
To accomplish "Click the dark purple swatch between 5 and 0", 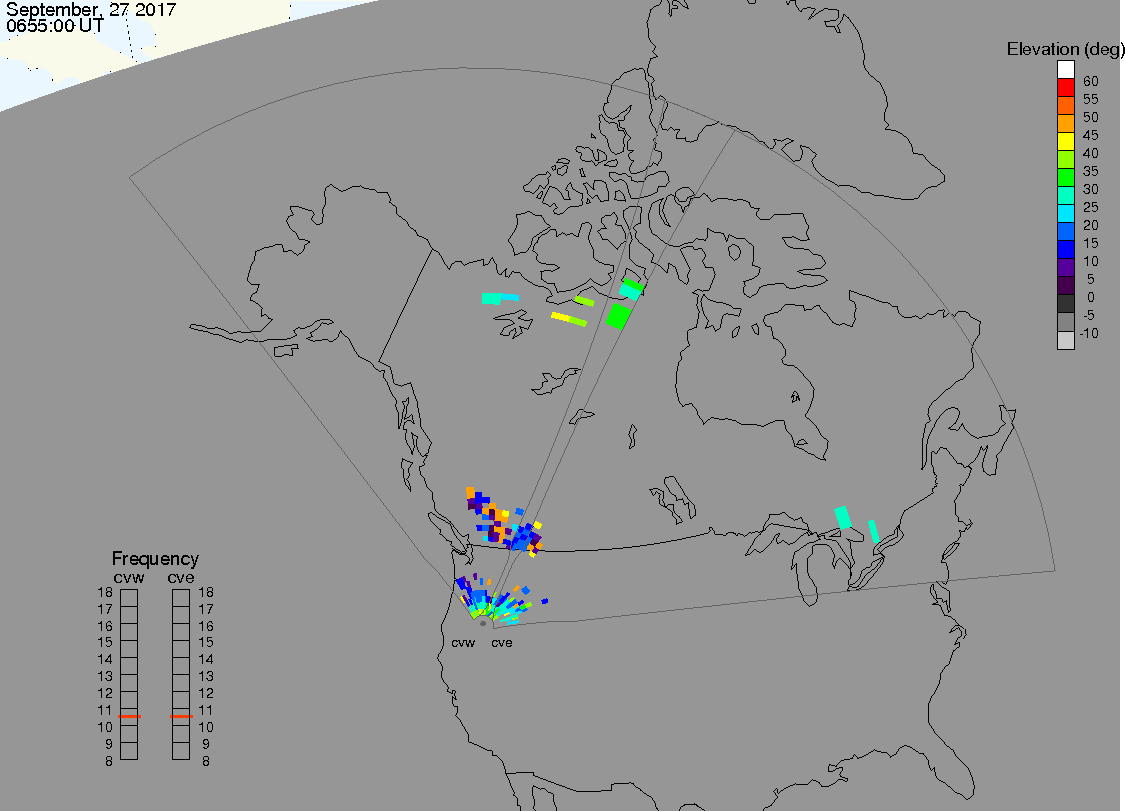I will click(x=1065, y=285).
